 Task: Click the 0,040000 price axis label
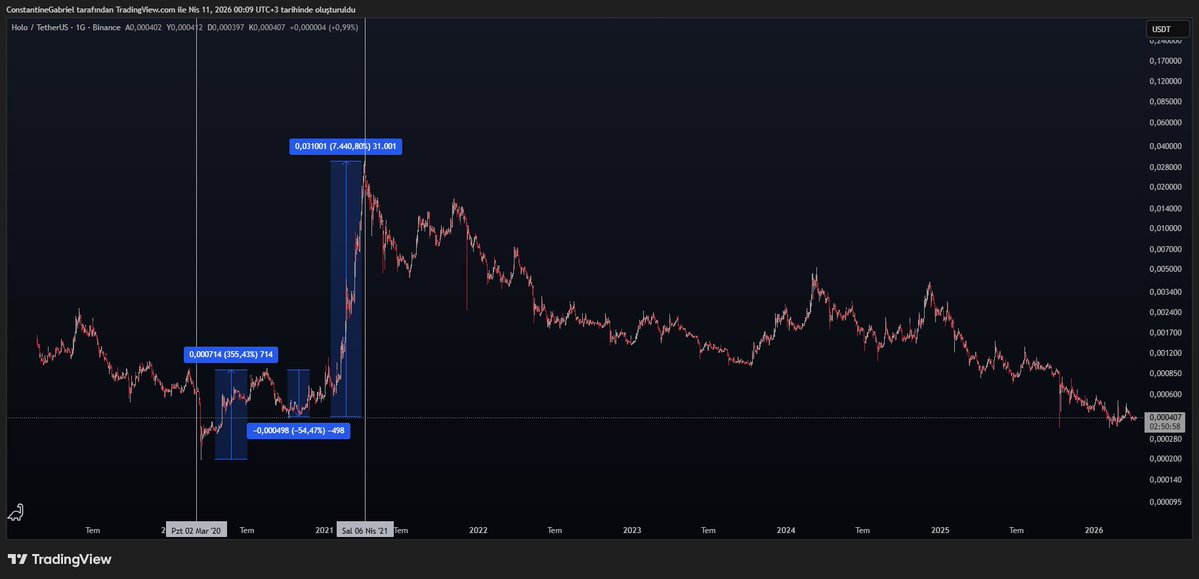(x=1167, y=146)
